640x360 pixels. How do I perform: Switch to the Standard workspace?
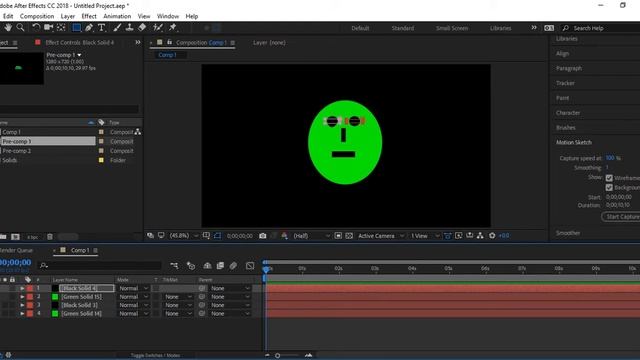pyautogui.click(x=402, y=28)
